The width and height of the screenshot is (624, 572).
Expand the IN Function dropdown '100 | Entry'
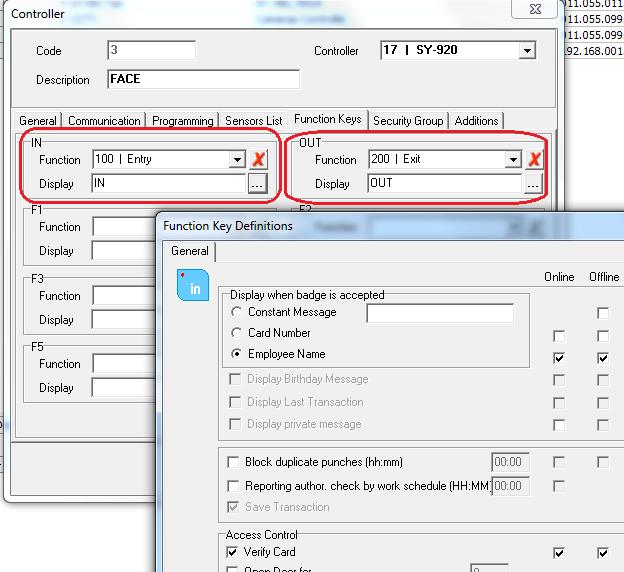[237, 159]
